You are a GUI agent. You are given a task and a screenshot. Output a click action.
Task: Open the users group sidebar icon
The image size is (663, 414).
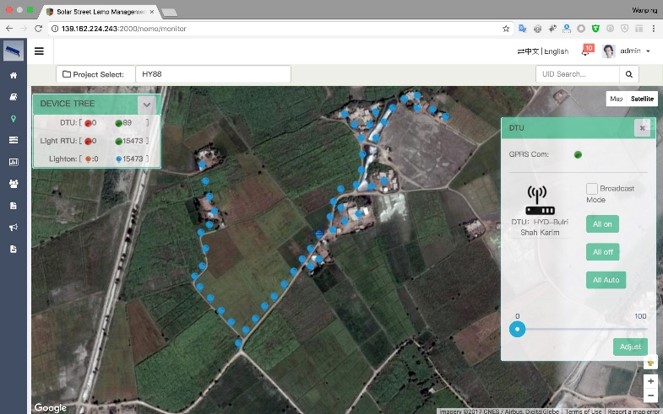point(13,183)
